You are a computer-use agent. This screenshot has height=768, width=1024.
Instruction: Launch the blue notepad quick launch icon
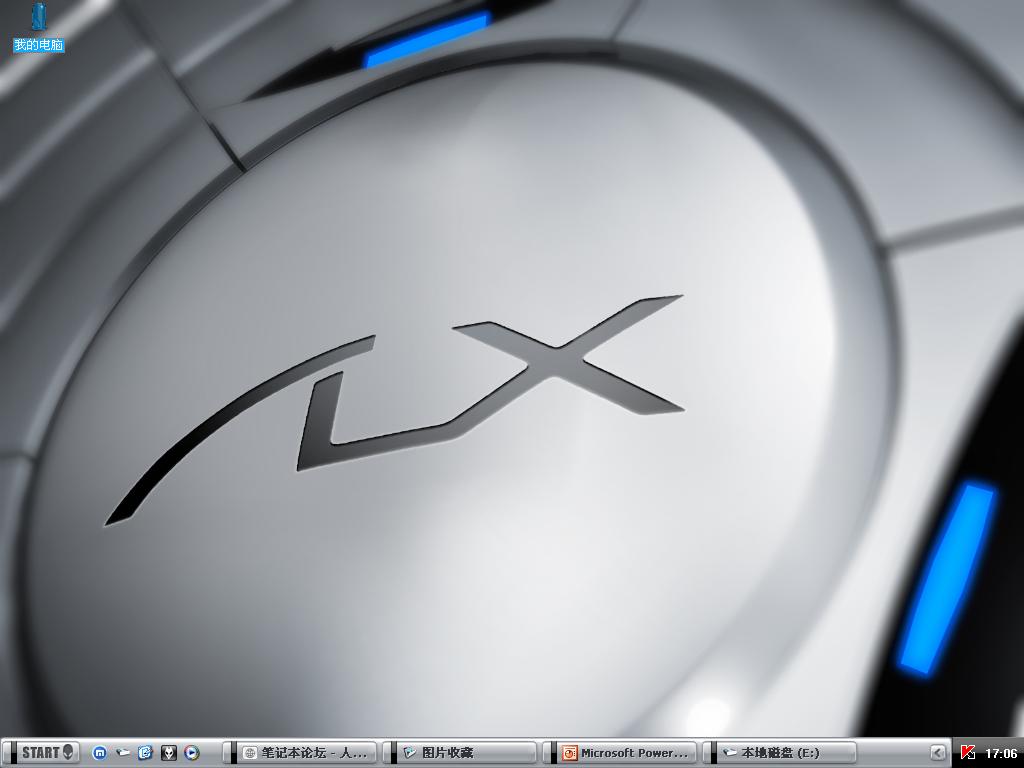click(x=145, y=753)
